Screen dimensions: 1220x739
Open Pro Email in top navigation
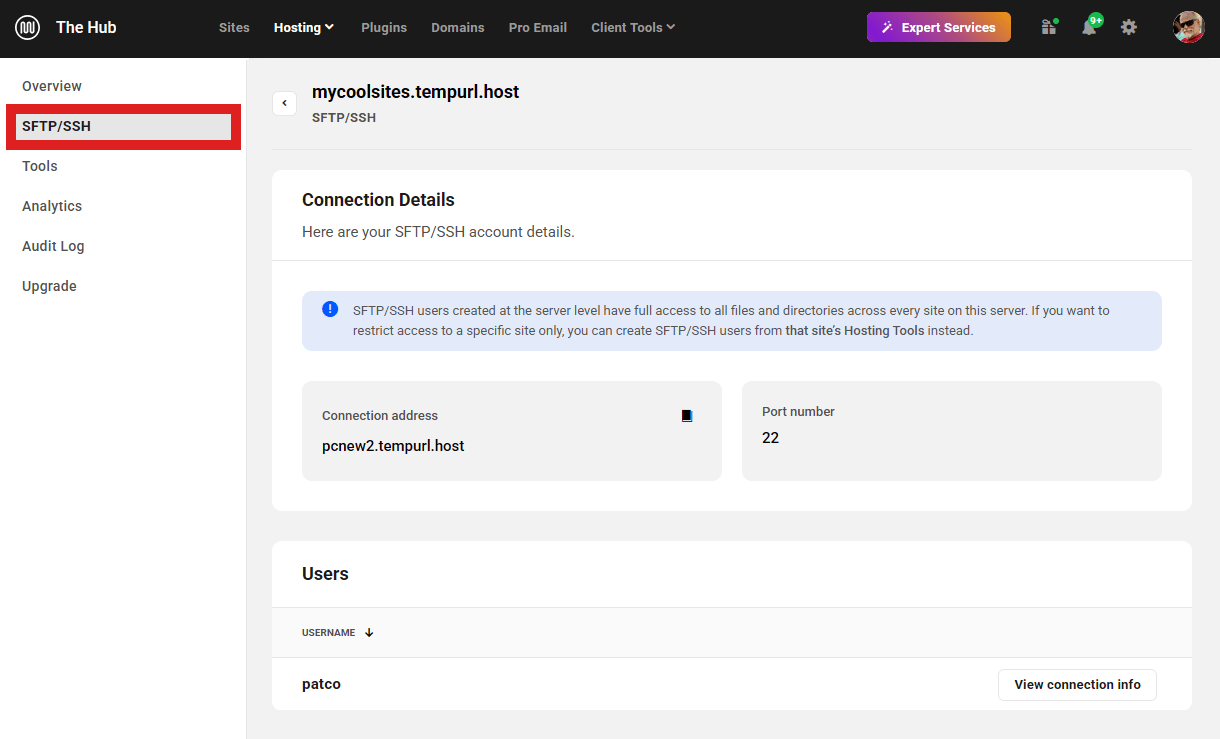pos(538,28)
